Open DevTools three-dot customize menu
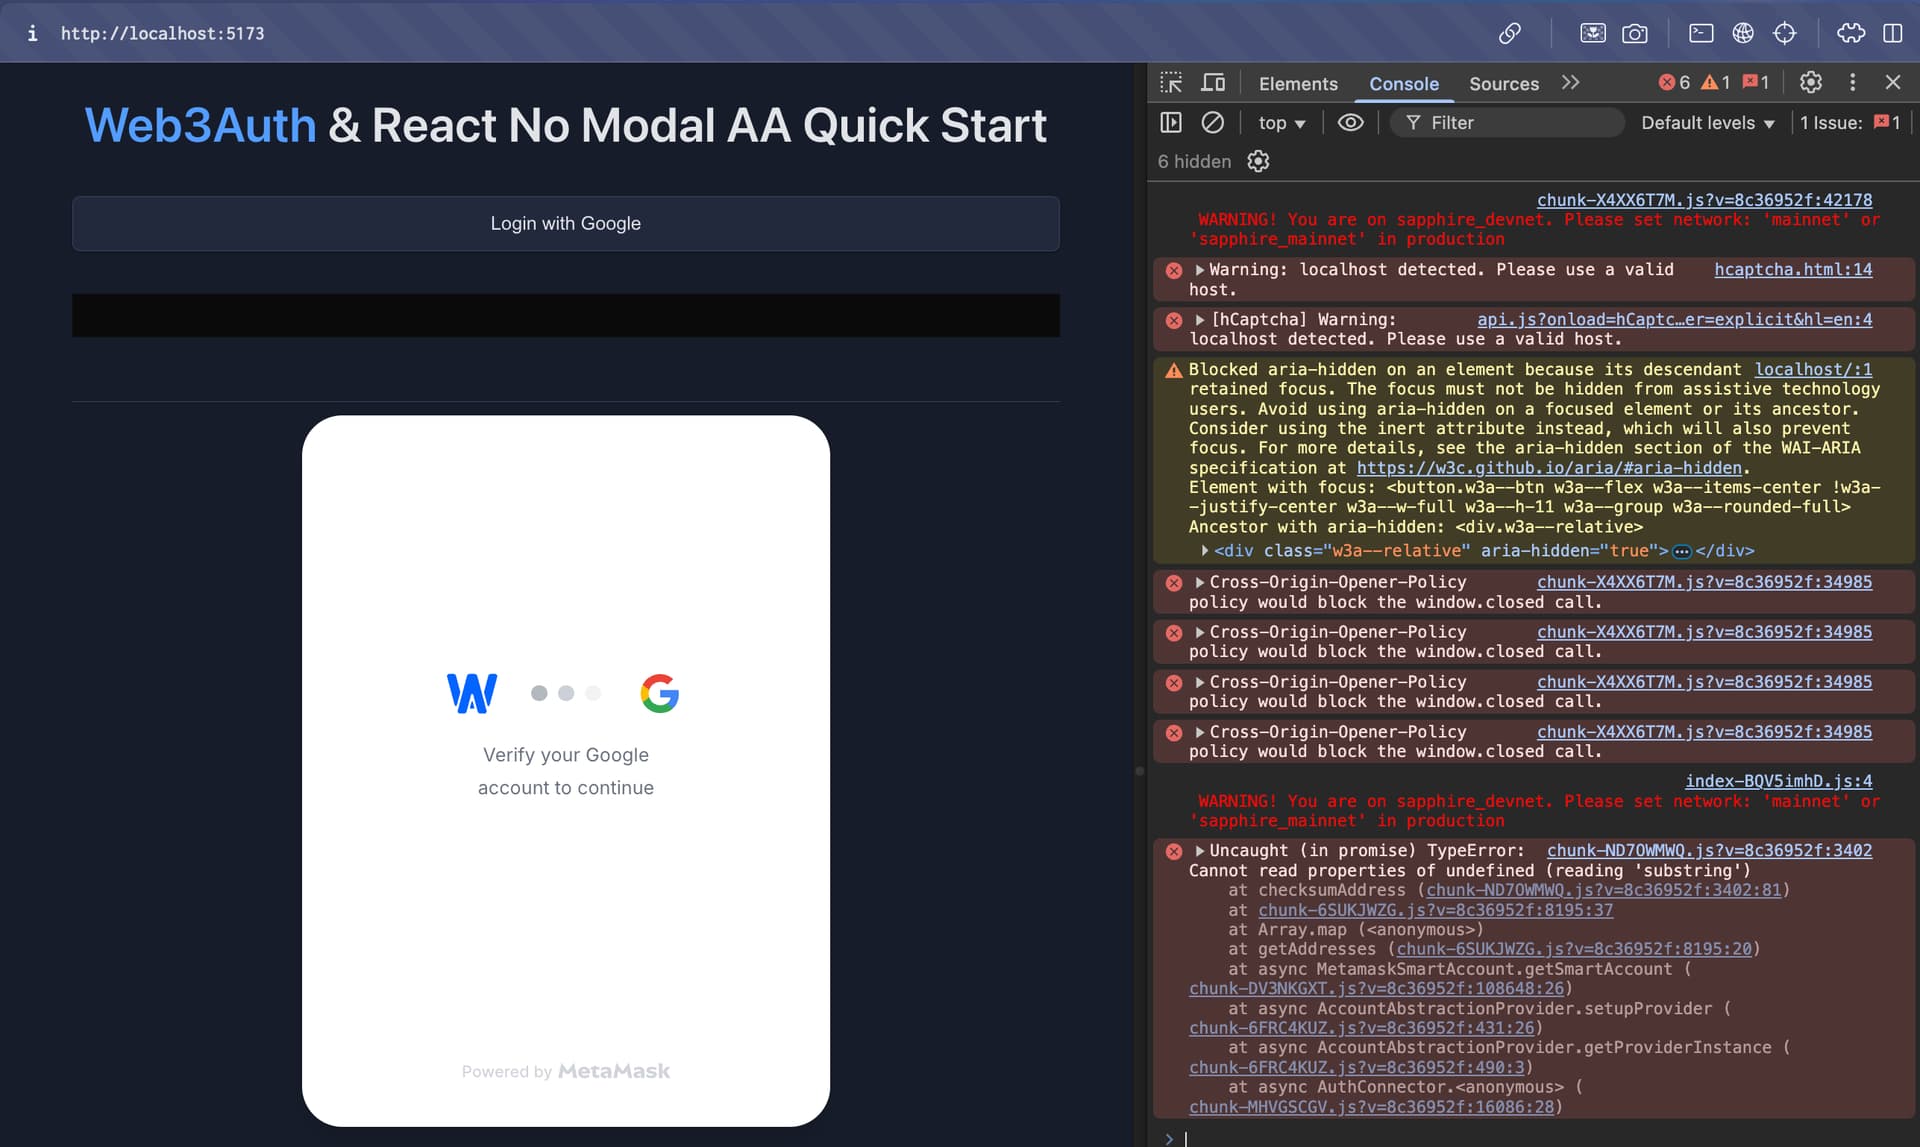The image size is (1920, 1147). click(1853, 83)
